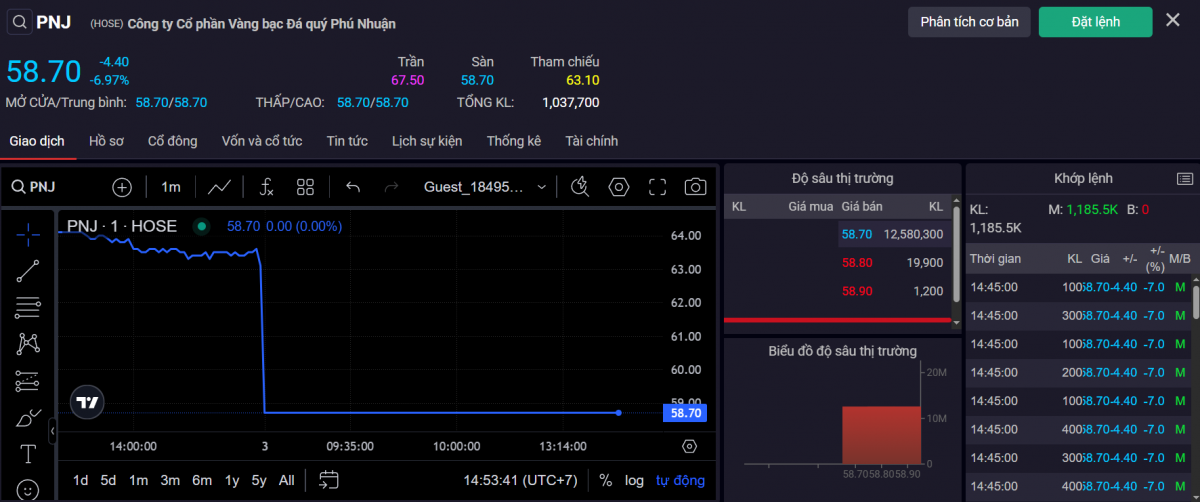Open the emoji icons tool
The width and height of the screenshot is (1200, 502).
tap(28, 490)
